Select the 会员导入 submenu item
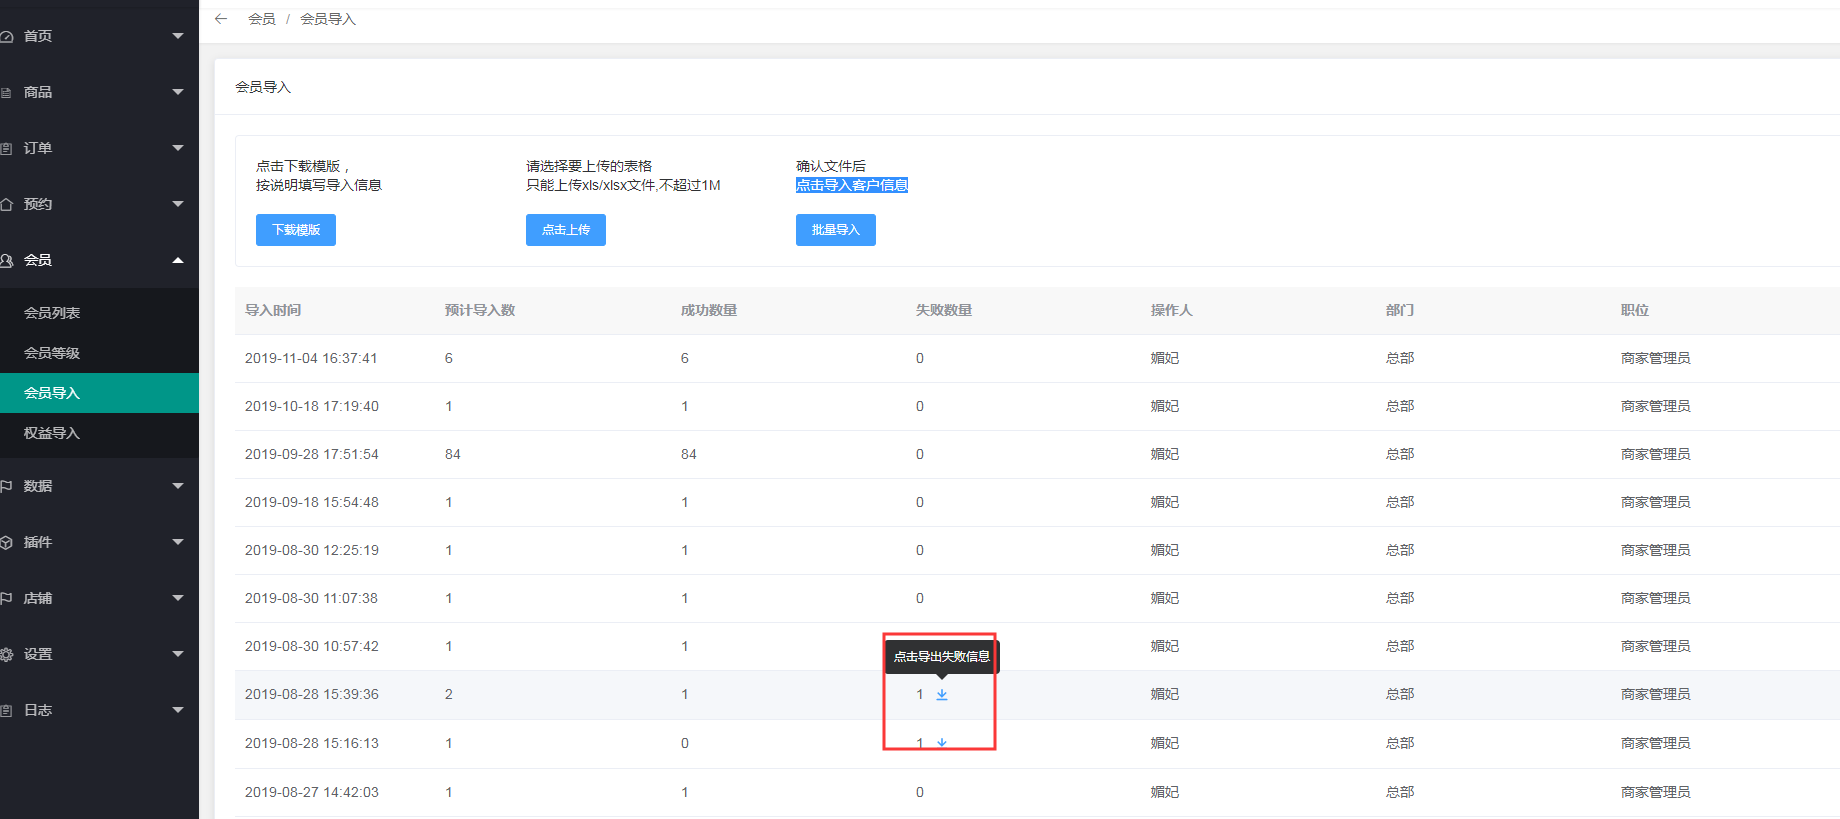Viewport: 1840px width, 819px height. point(99,393)
